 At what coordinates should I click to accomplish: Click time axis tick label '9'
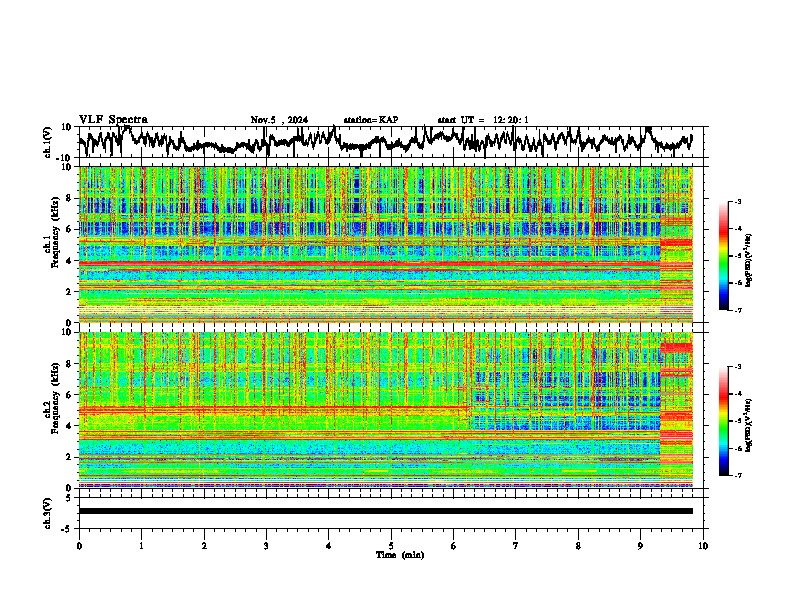pos(640,546)
